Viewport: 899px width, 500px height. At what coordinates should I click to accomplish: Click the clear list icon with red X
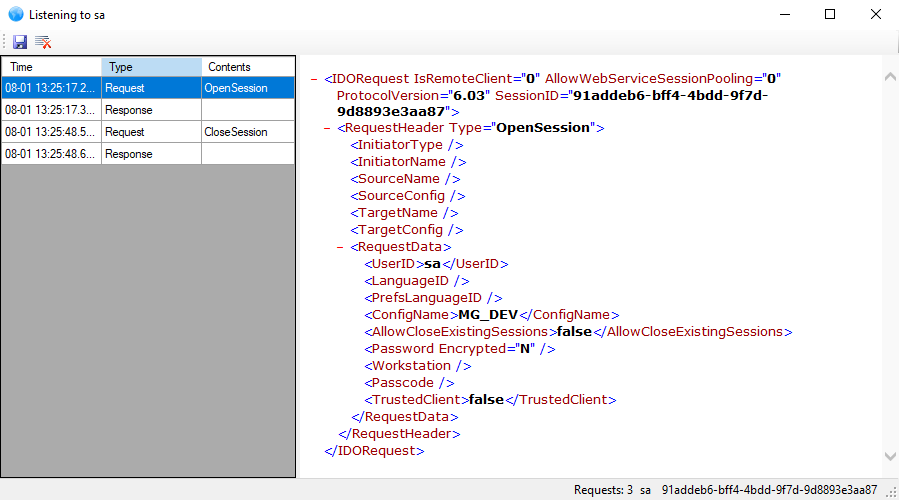43,42
